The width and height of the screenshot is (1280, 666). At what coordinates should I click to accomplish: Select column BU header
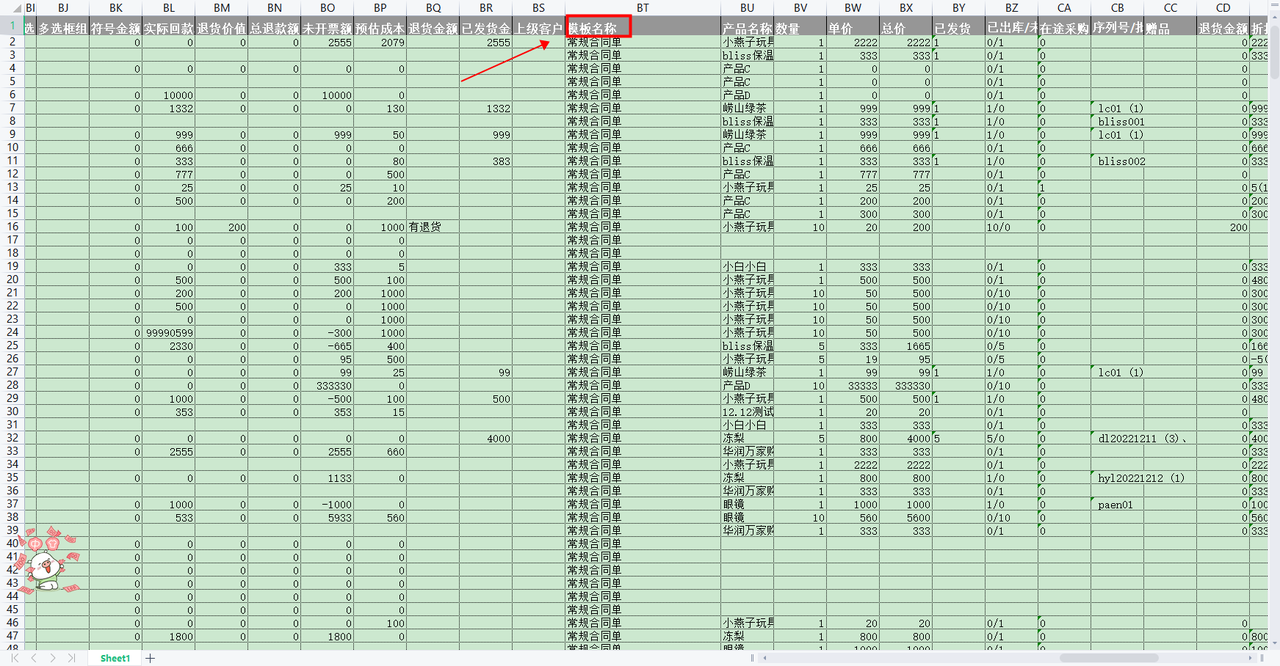(x=747, y=8)
